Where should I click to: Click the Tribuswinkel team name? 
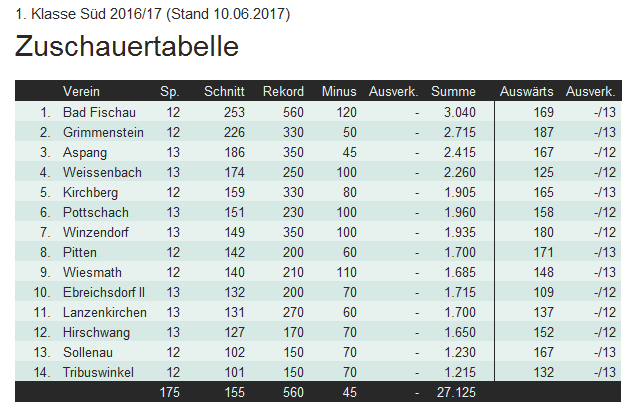[98, 372]
